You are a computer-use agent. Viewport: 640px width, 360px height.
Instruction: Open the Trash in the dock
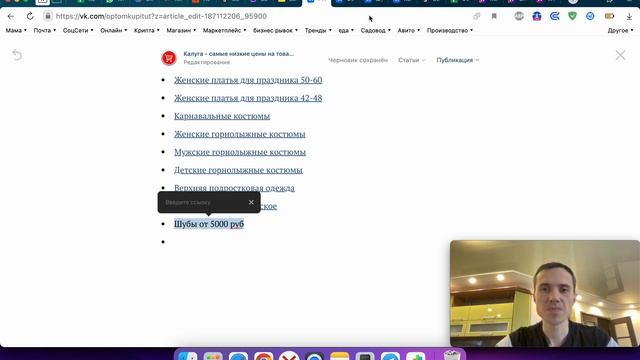(x=452, y=356)
